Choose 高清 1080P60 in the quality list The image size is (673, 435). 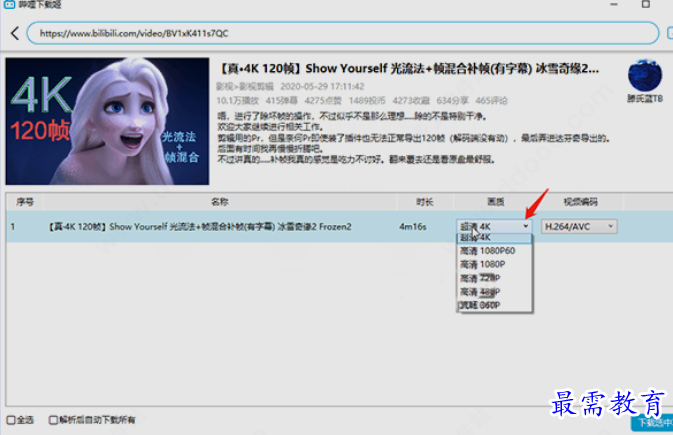pyautogui.click(x=494, y=251)
